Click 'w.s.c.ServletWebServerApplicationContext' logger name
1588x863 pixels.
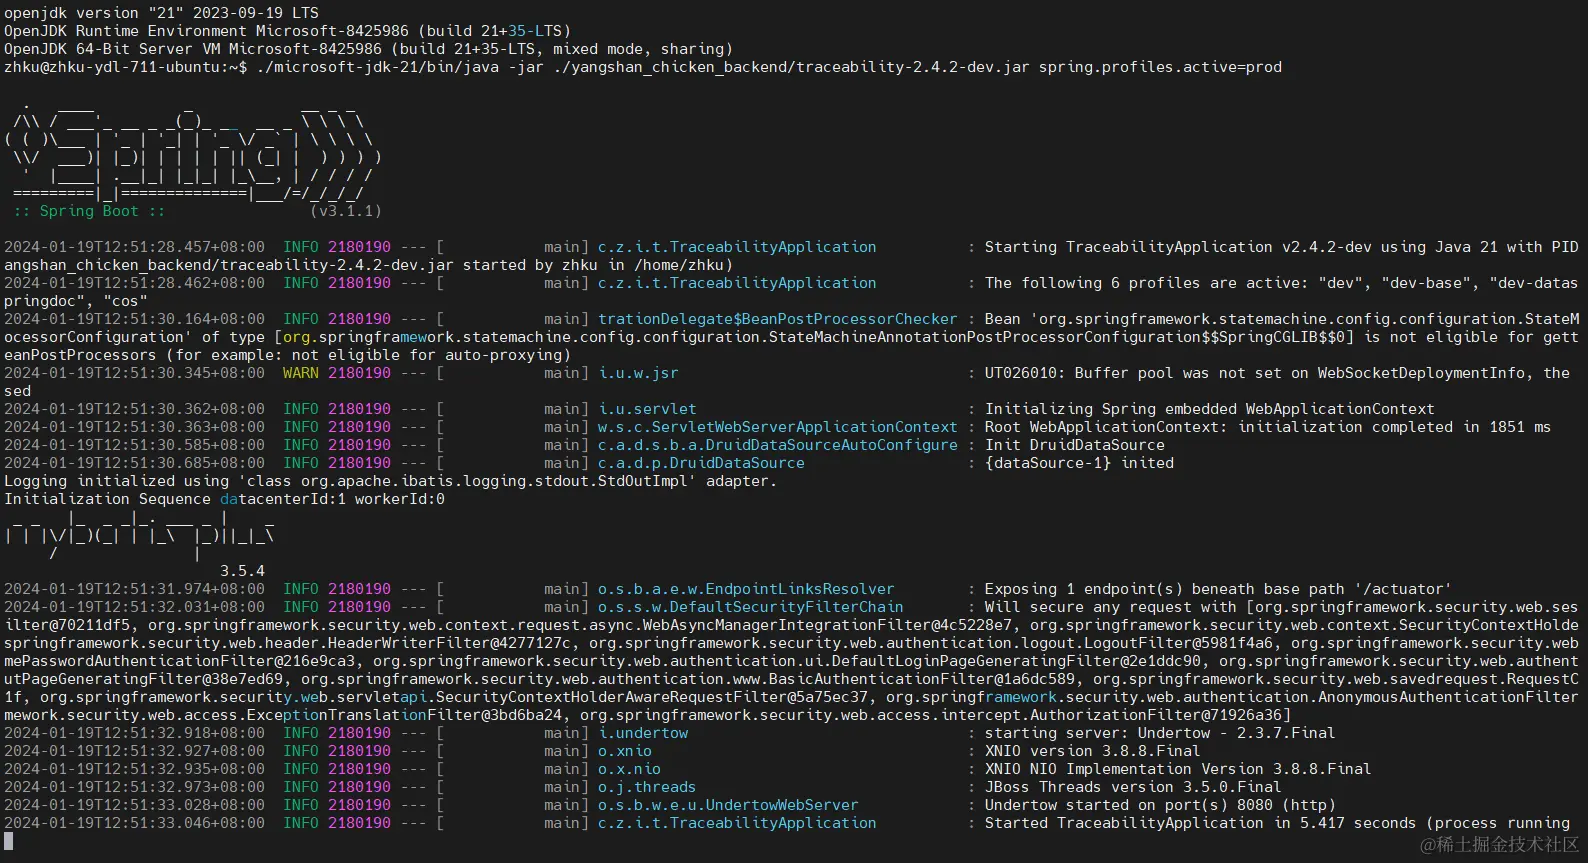[778, 427]
